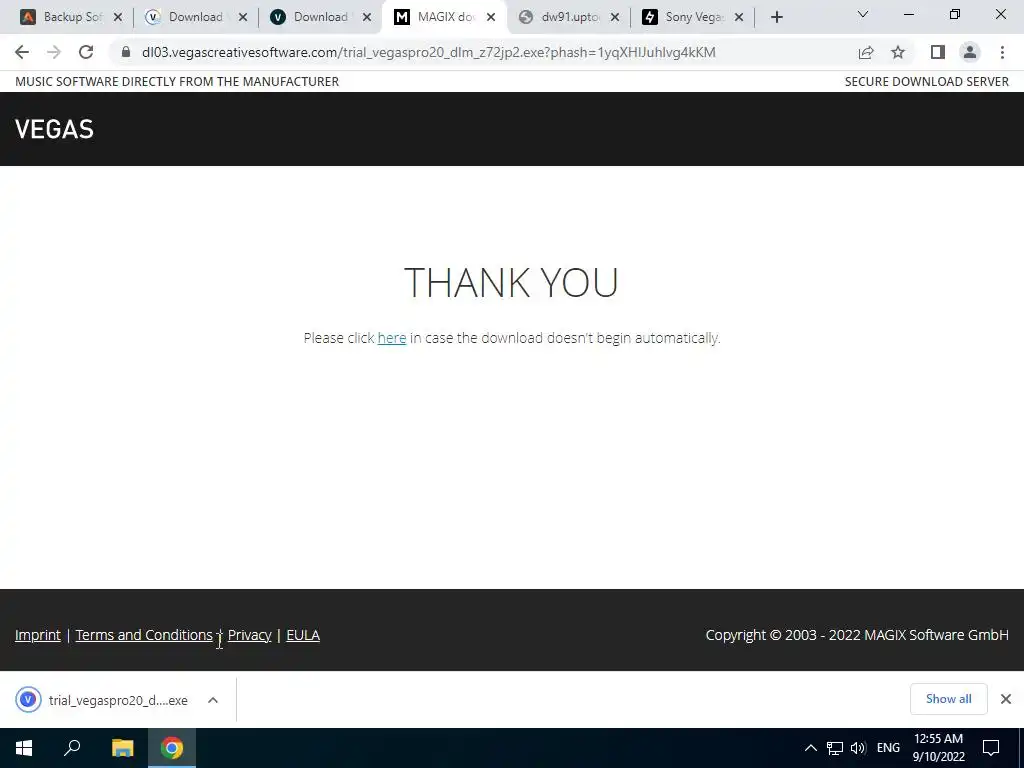Click ENG language indicator
The width and height of the screenshot is (1024, 768).
point(888,748)
